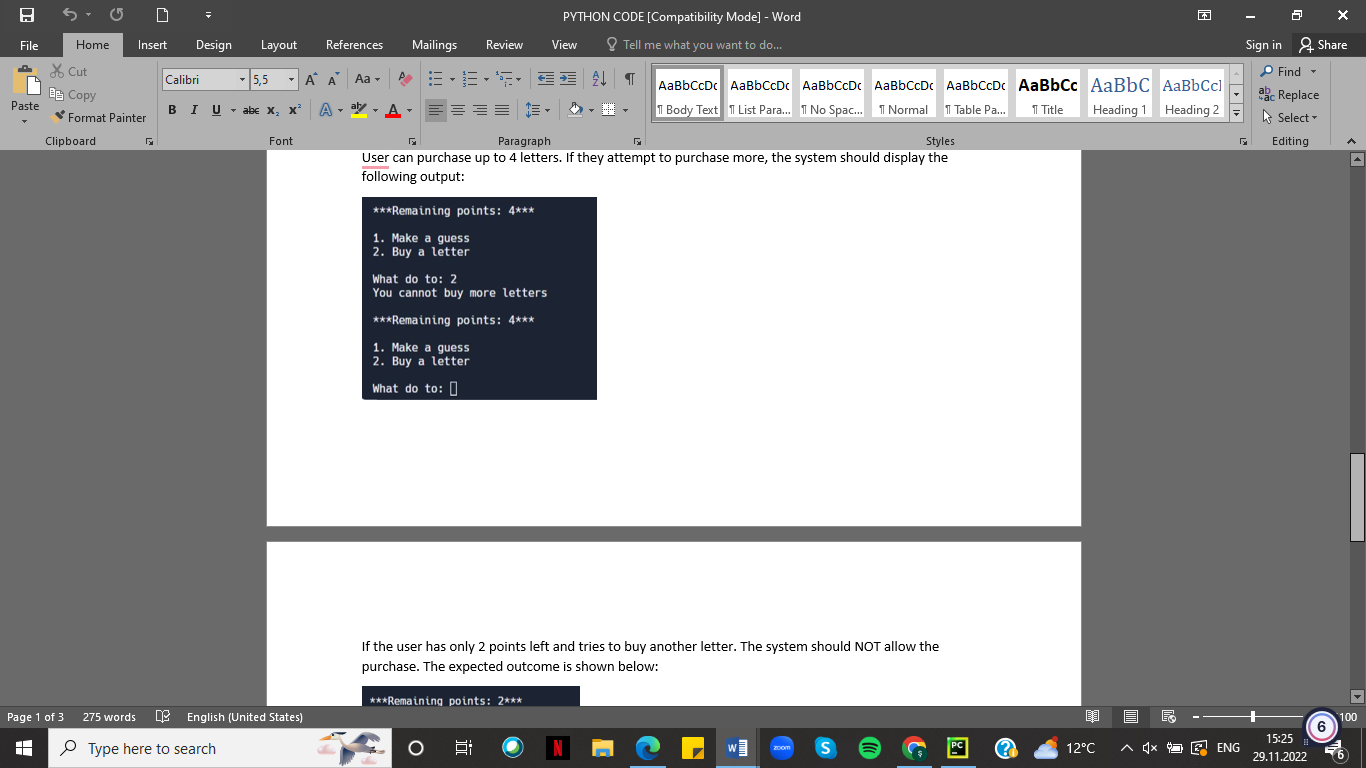Toggle strikethrough formatting
Image resolution: width=1366 pixels, height=768 pixels.
251,111
